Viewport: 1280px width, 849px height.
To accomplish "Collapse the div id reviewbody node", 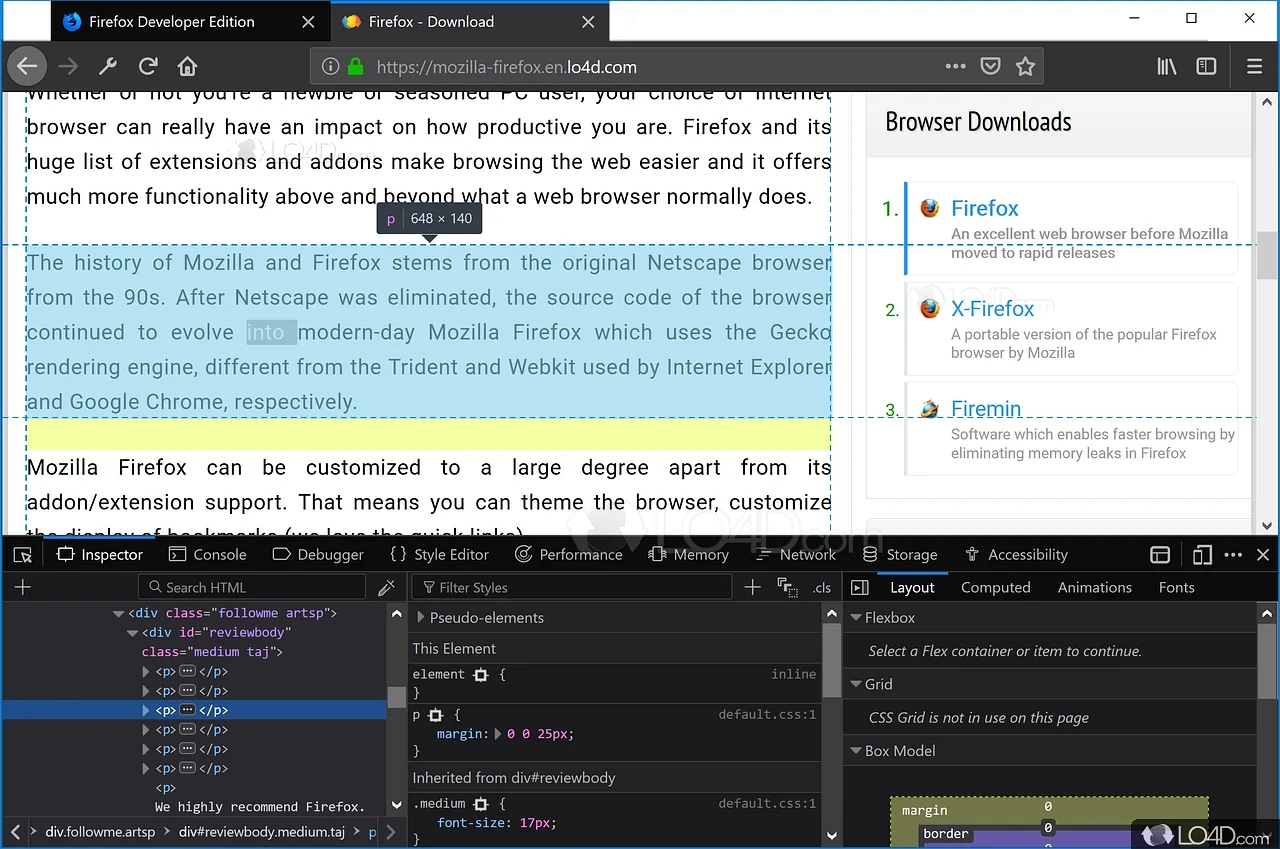I will (132, 633).
